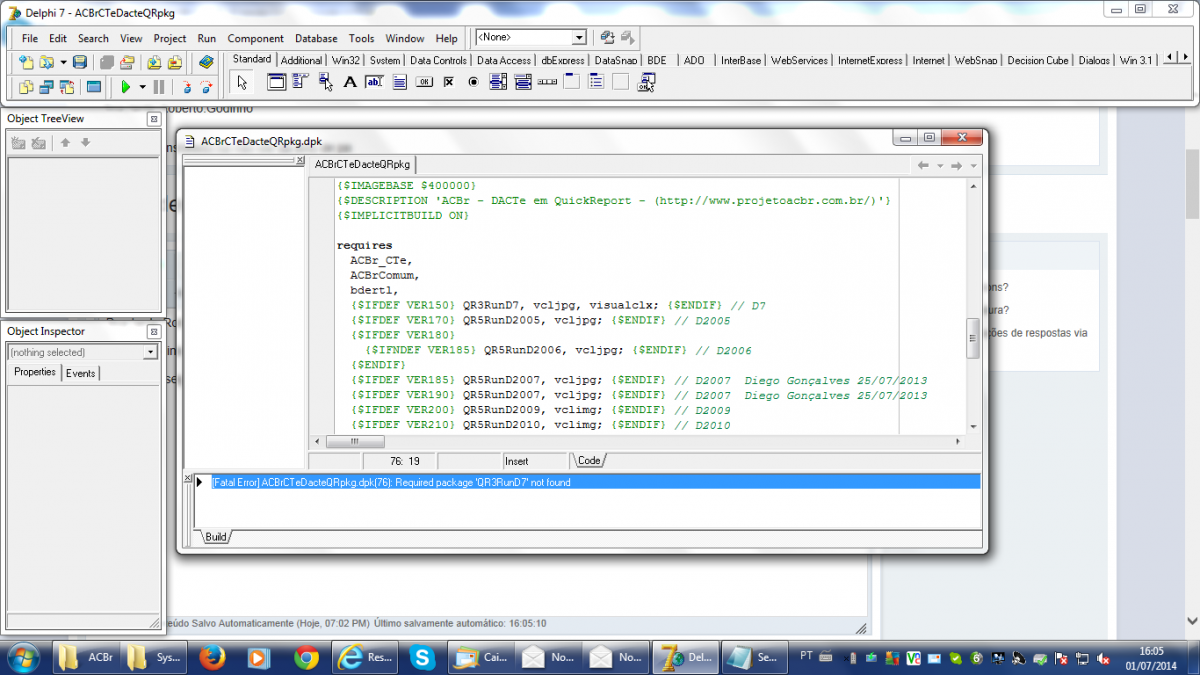Image resolution: width=1200 pixels, height=675 pixels.
Task: Click Add File to Project icon
Action: 154,62
